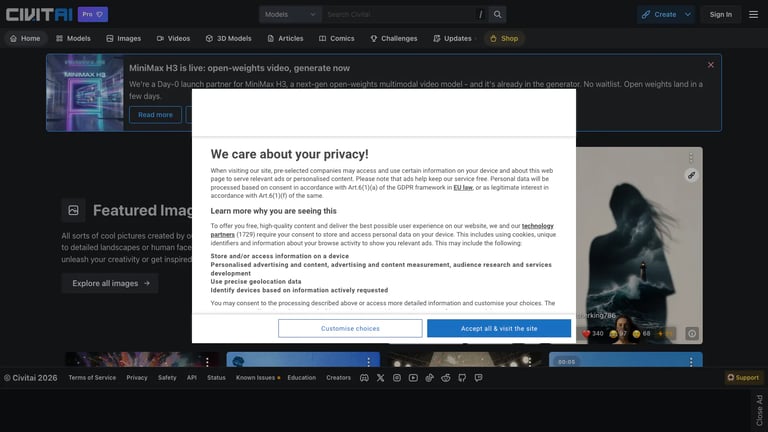Open the 3D Models tab
The width and height of the screenshot is (768, 432).
[228, 38]
